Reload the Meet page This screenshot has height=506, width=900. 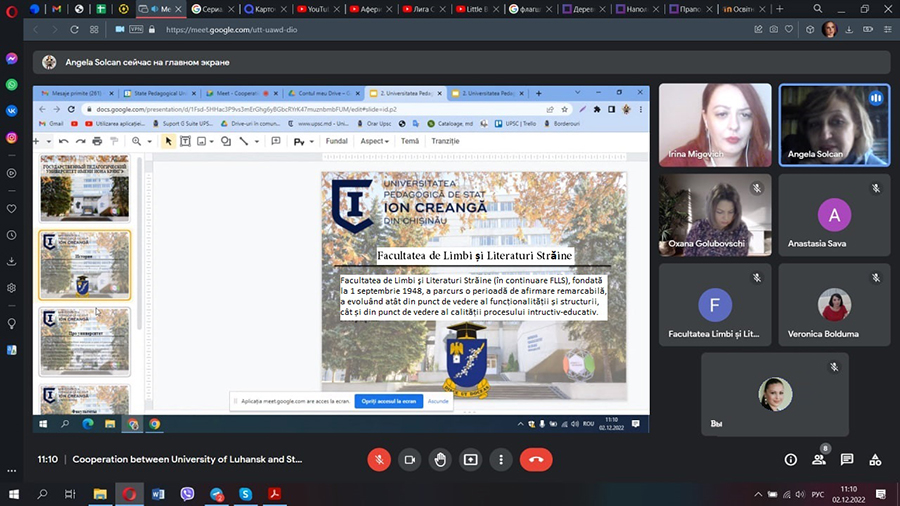(x=74, y=29)
